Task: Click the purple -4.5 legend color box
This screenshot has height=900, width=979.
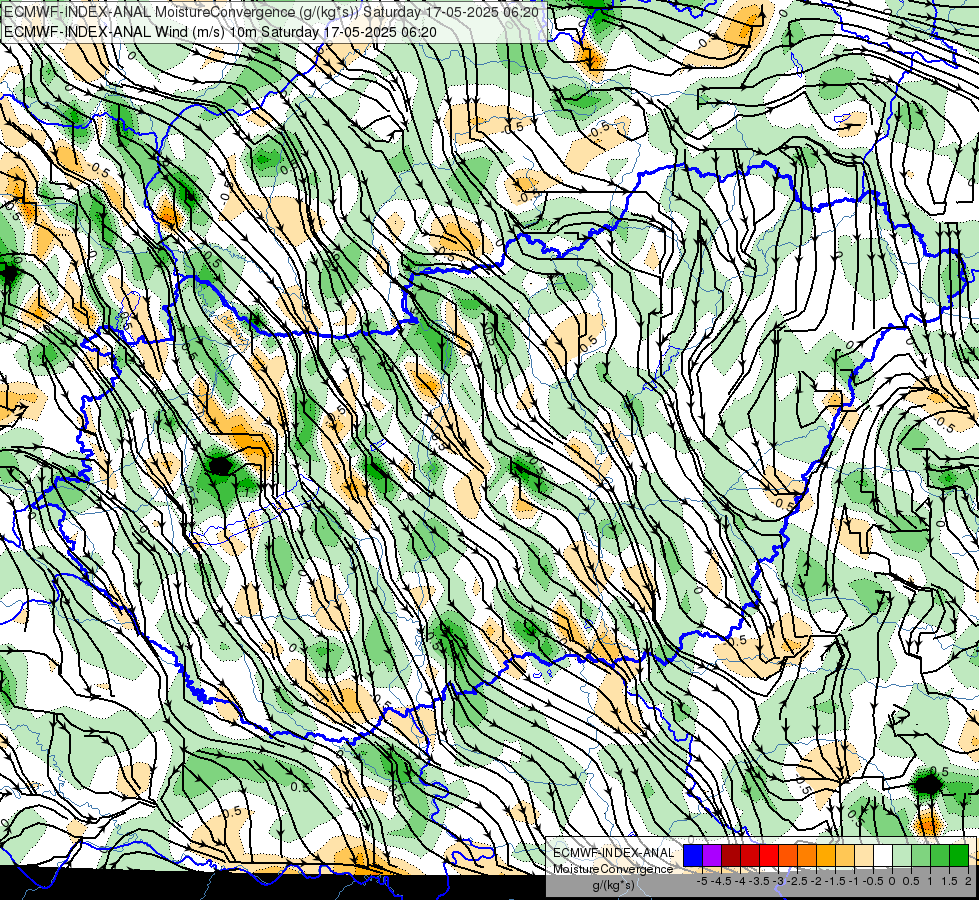Action: coord(712,856)
